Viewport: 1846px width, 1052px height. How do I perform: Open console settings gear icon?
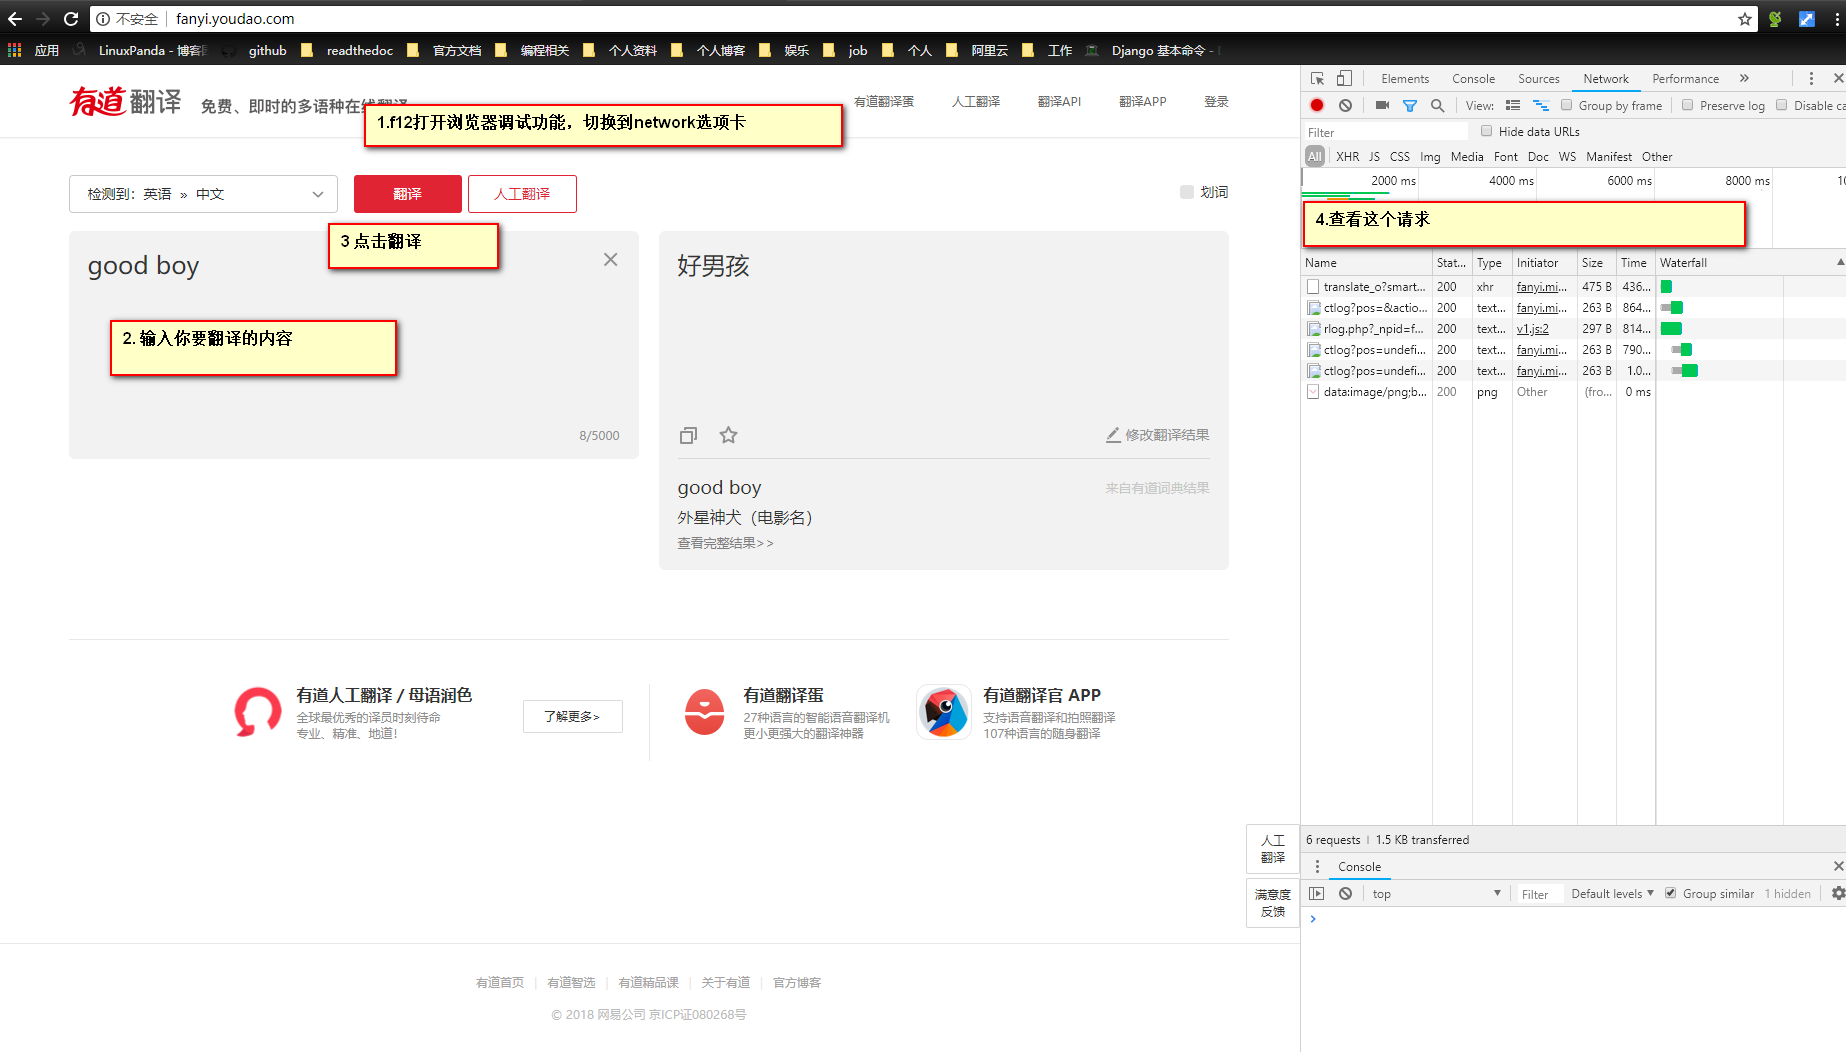(1837, 893)
